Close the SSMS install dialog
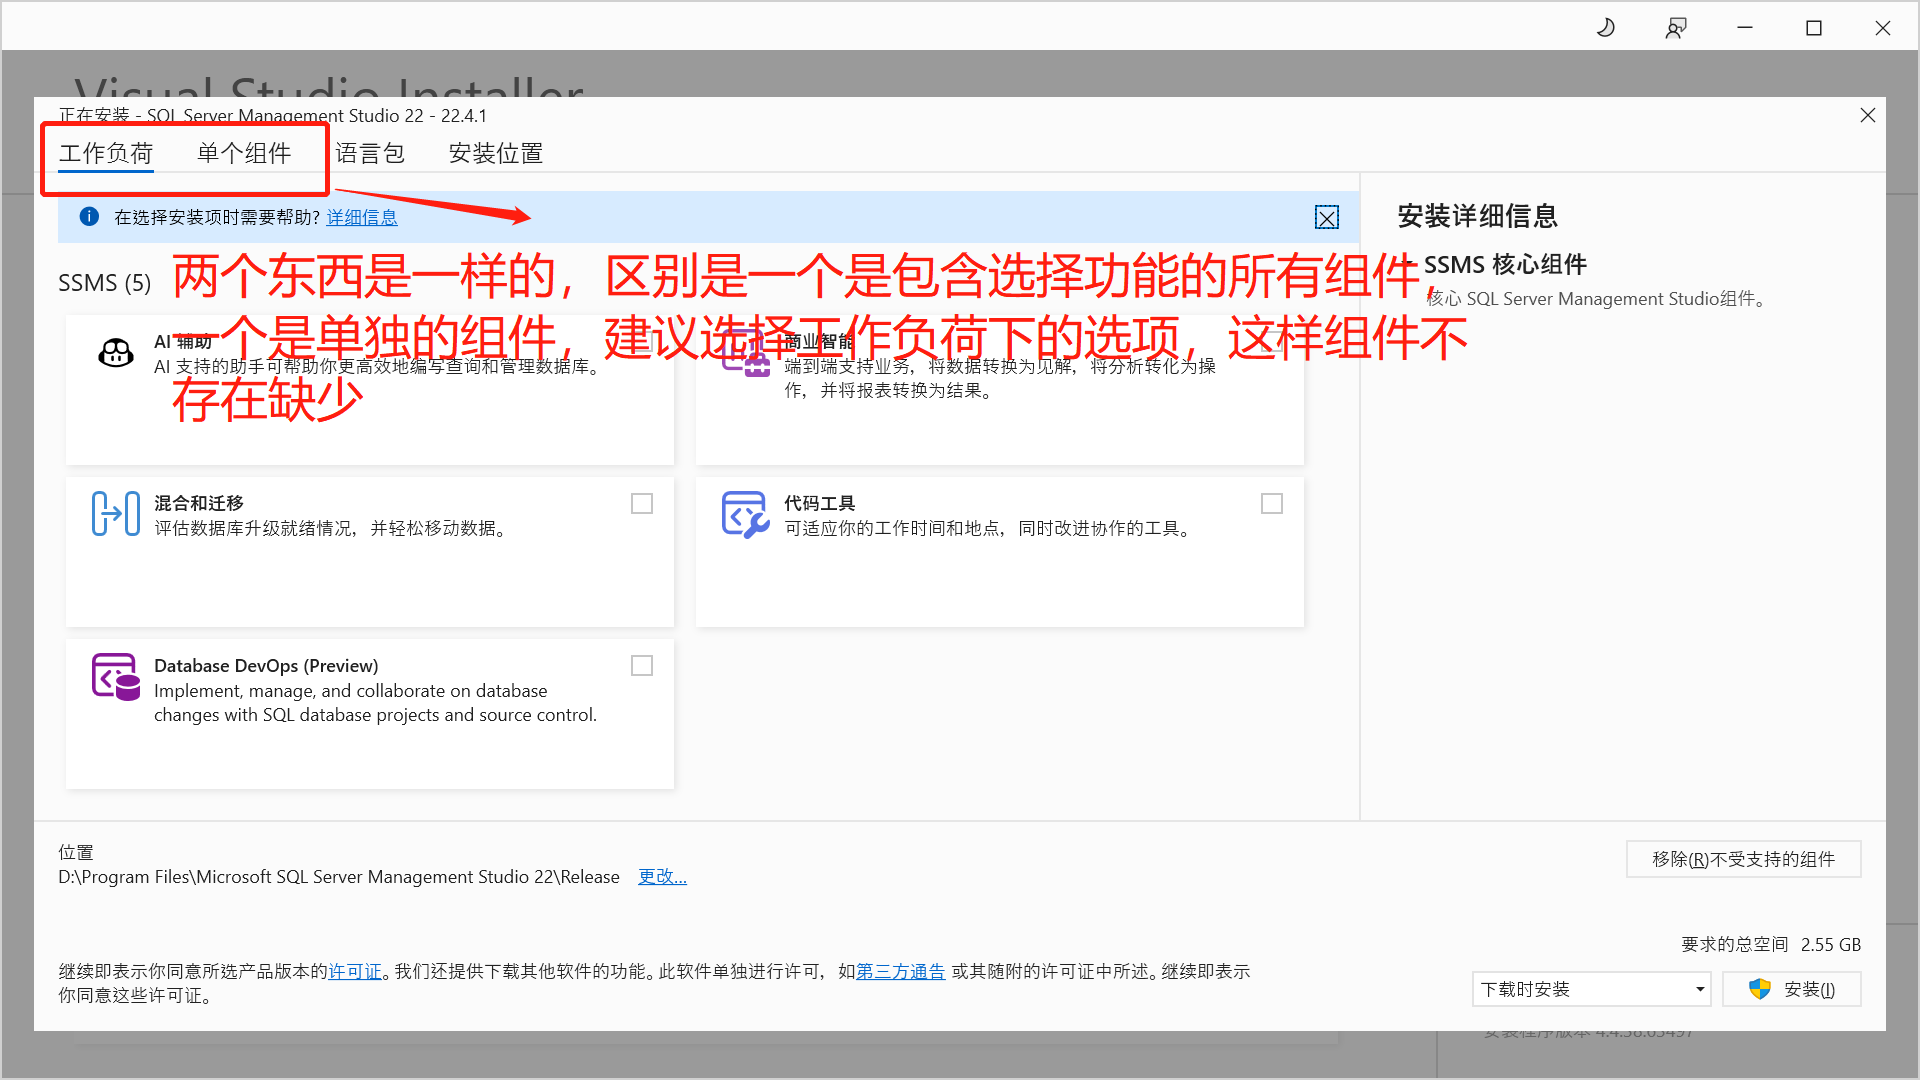Screen dimensions: 1920x1080 coord(1867,116)
